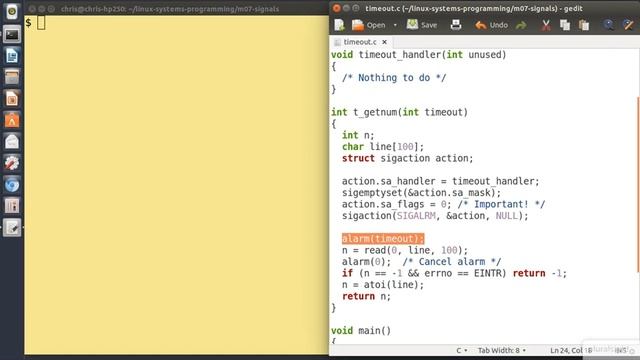Click the 'char line[100];' declaration
Image resolution: width=640 pixels, height=360 pixels.
pos(383,147)
